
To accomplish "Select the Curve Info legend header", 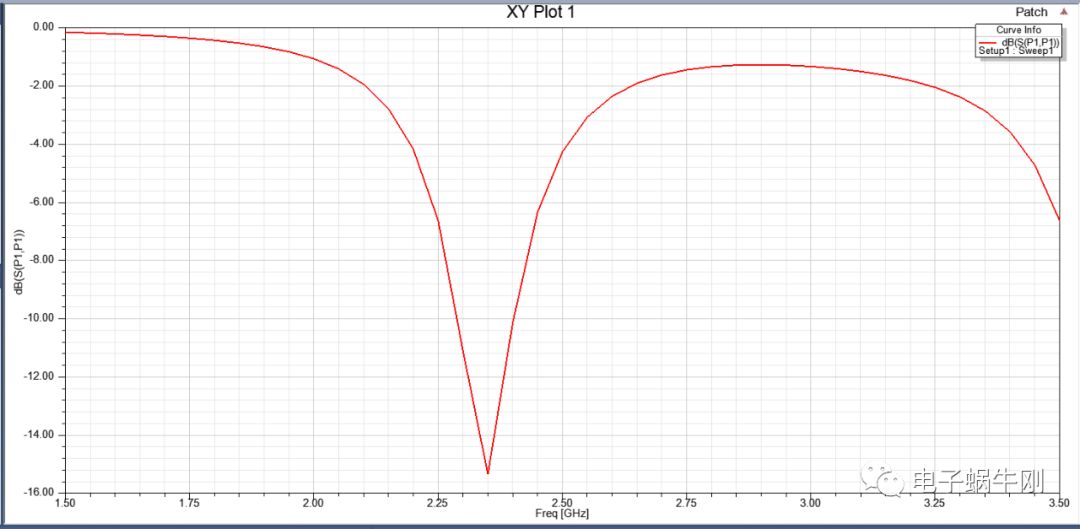I will pyautogui.click(x=1018, y=30).
